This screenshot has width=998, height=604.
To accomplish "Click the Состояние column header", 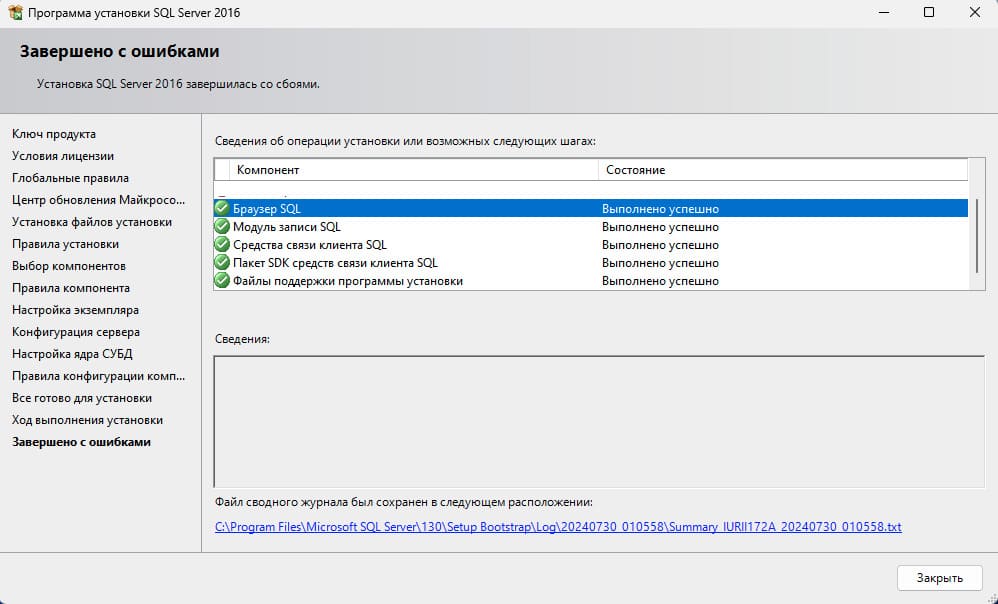I will (783, 170).
